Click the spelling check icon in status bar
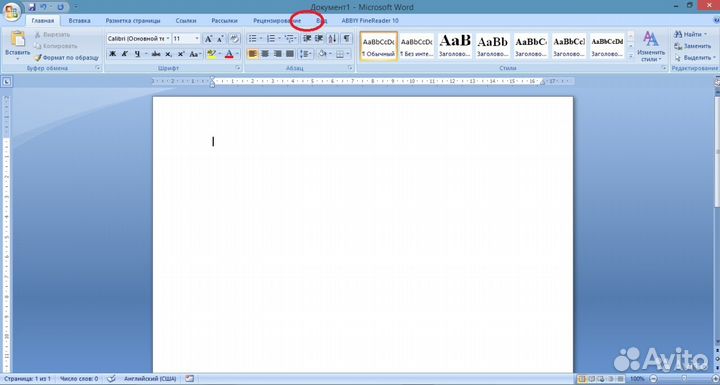The width and height of the screenshot is (720, 385). coord(111,379)
